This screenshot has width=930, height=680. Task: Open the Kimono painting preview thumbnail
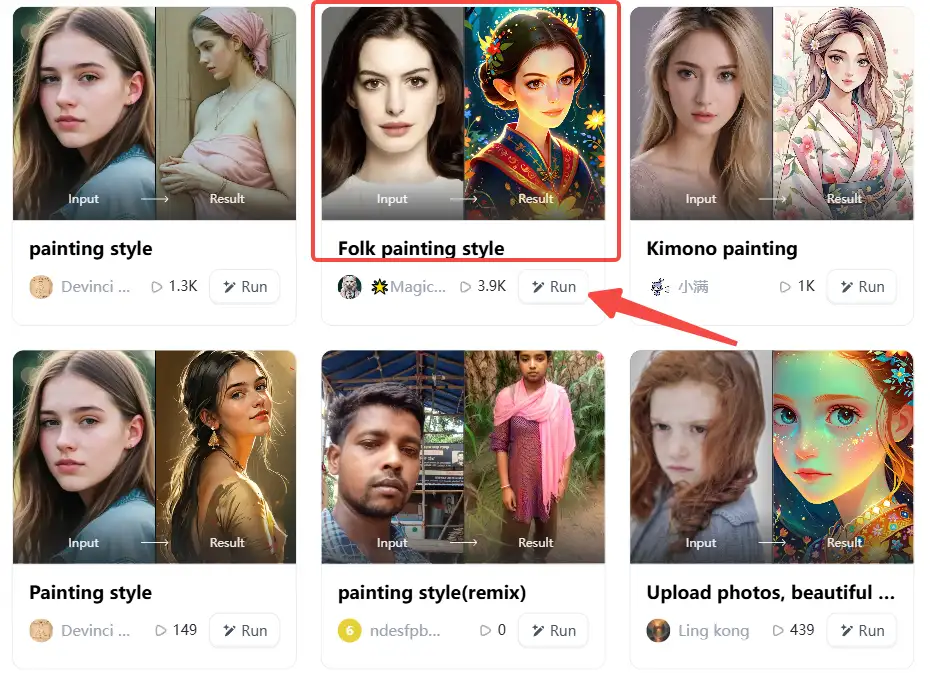[x=771, y=113]
